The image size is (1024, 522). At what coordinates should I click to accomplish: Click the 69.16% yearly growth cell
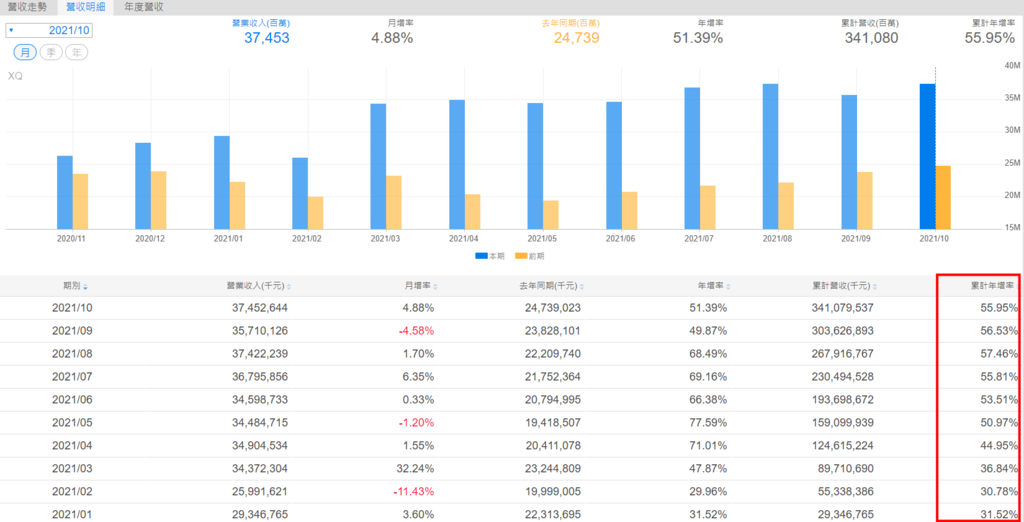coord(710,376)
